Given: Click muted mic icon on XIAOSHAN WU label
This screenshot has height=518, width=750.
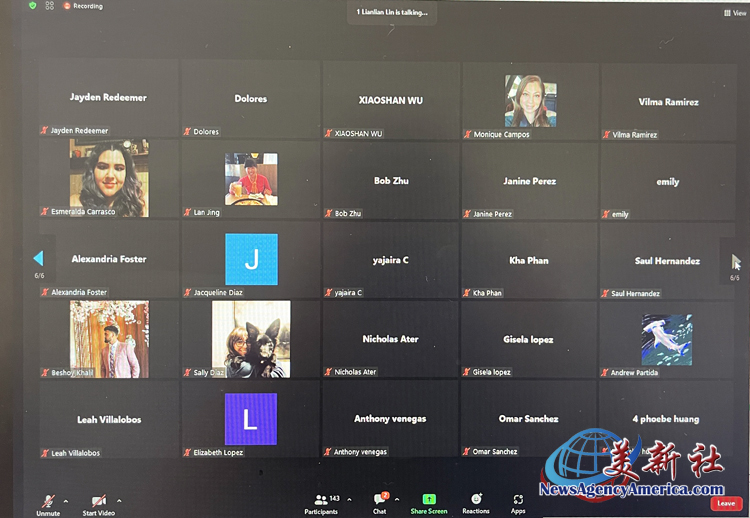Looking at the screenshot, I should (x=328, y=133).
